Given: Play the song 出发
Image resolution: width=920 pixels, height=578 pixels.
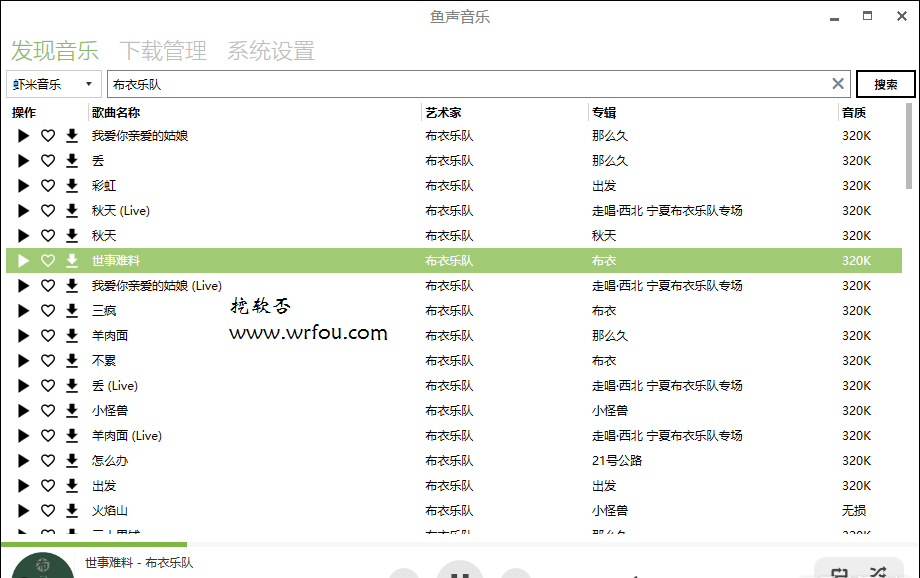Looking at the screenshot, I should 23,486.
